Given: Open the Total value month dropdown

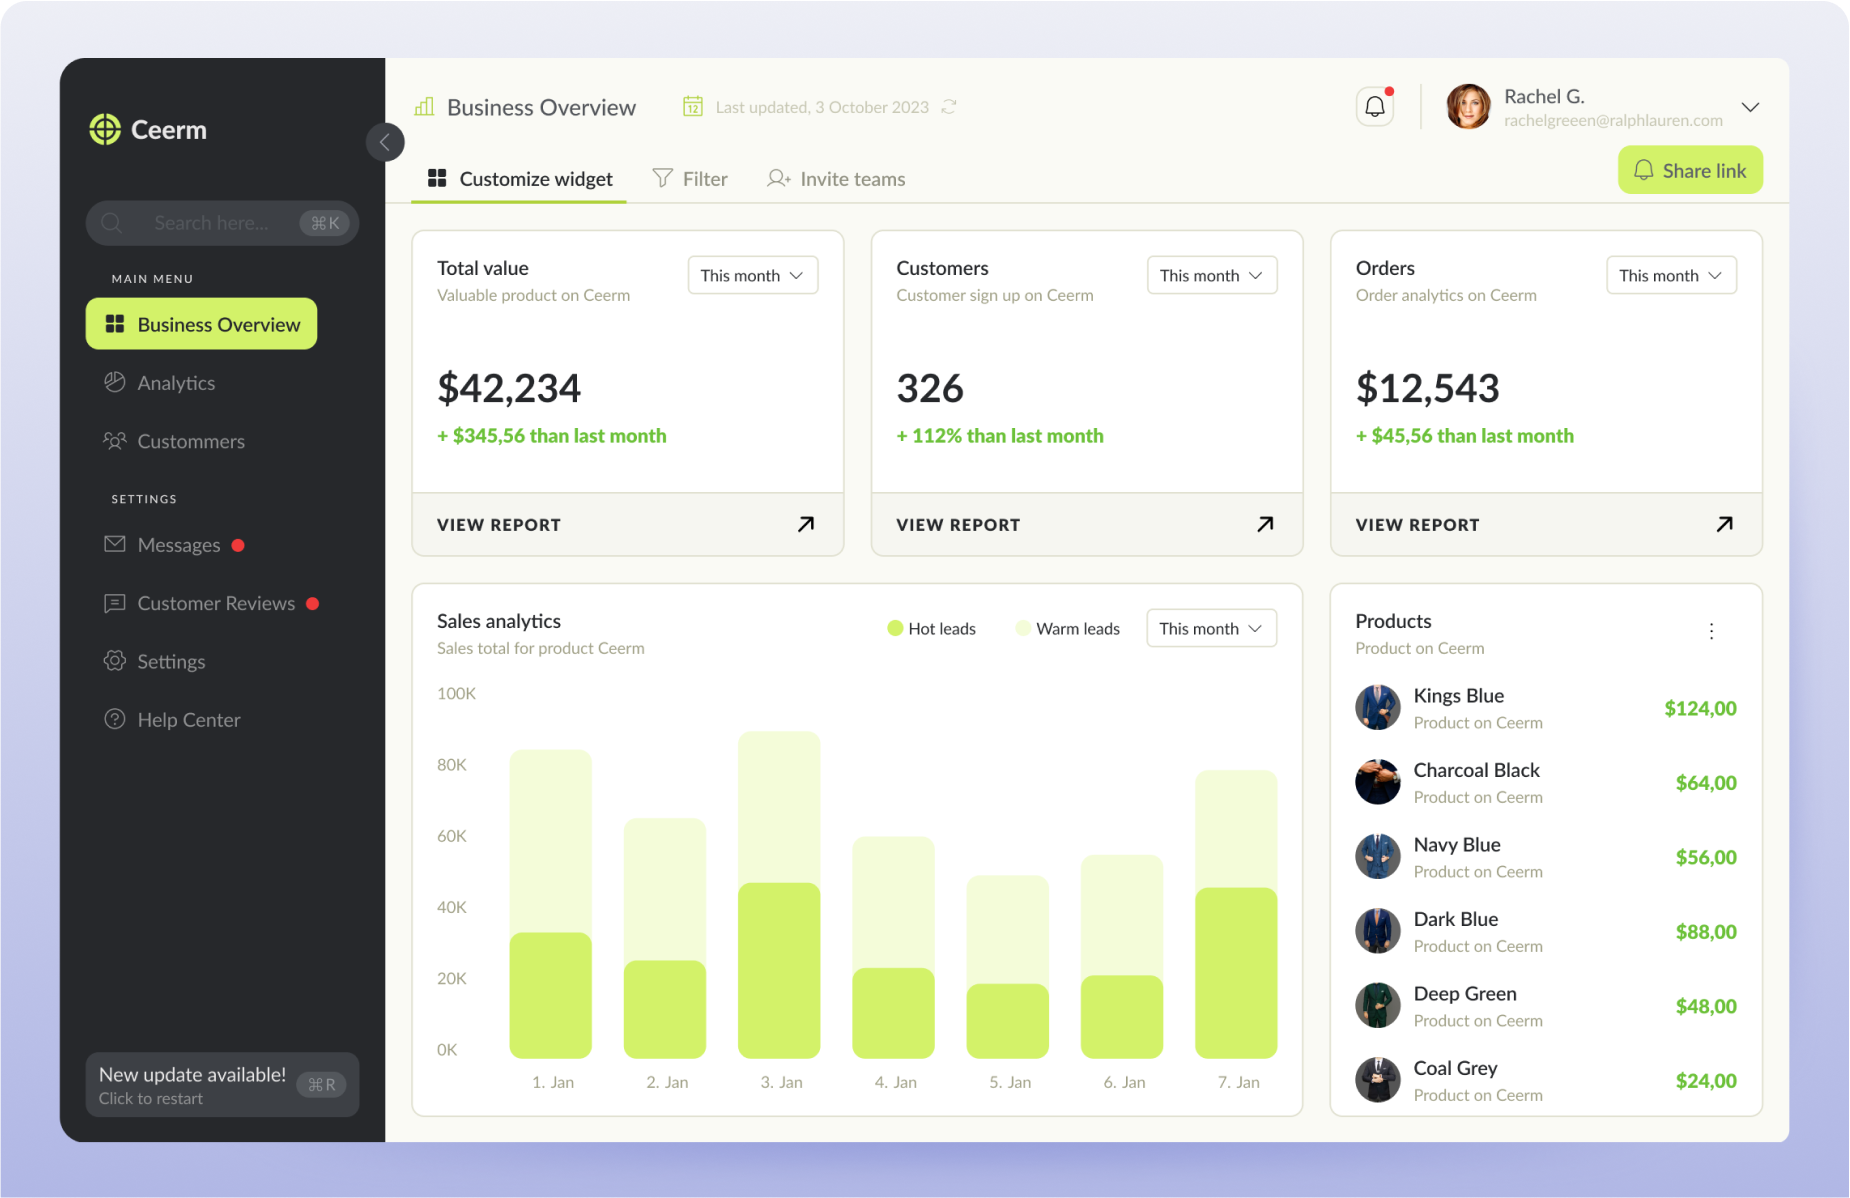Looking at the screenshot, I should [752, 275].
